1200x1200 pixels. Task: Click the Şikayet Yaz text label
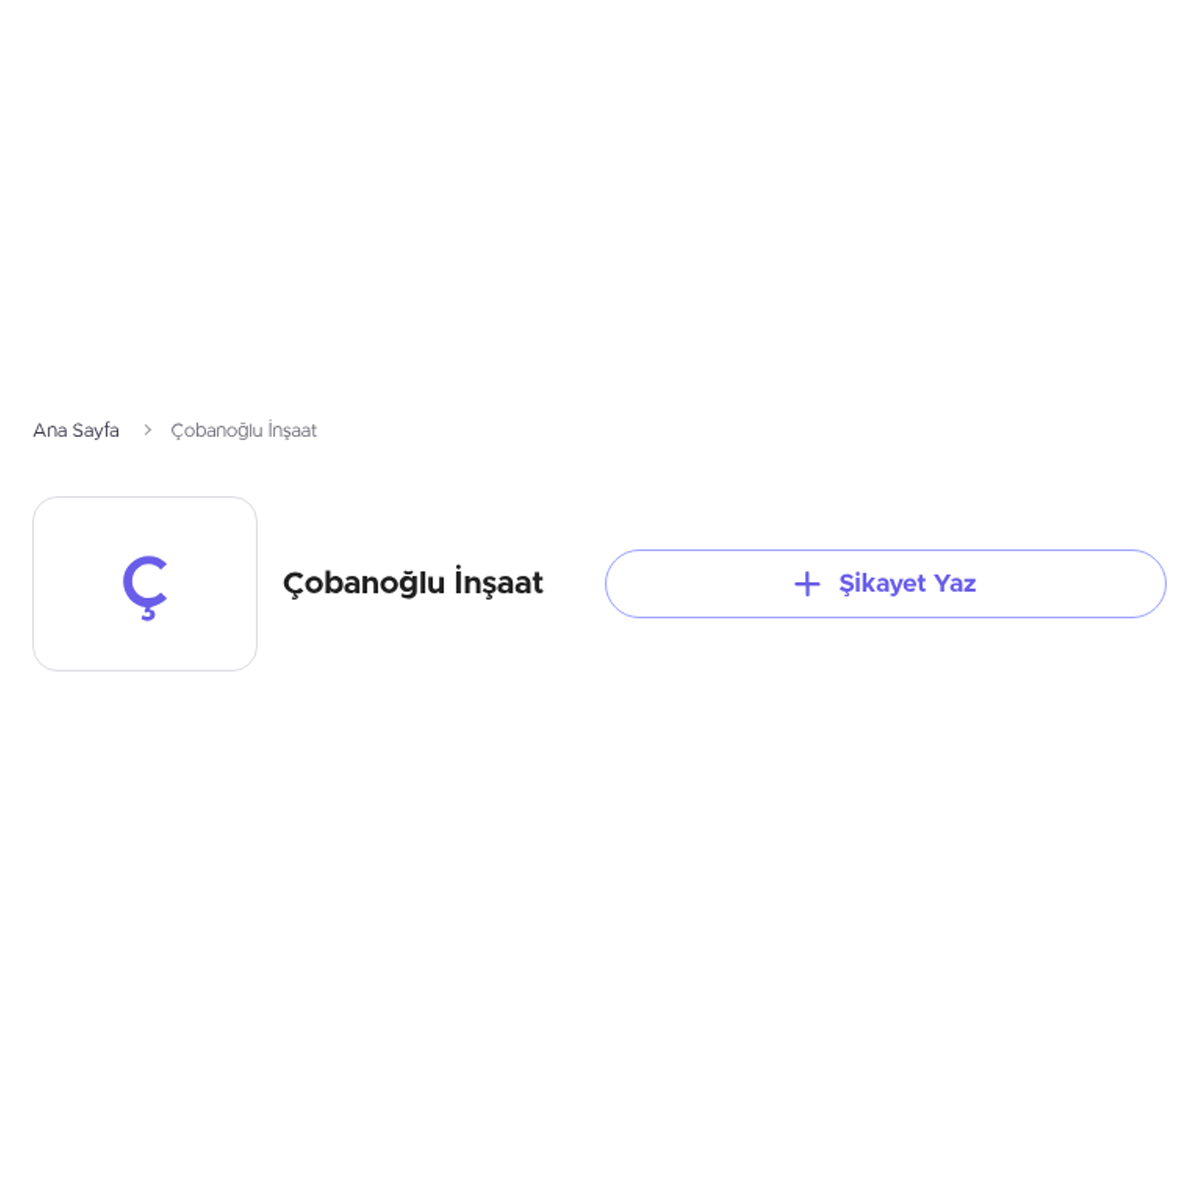(x=907, y=584)
